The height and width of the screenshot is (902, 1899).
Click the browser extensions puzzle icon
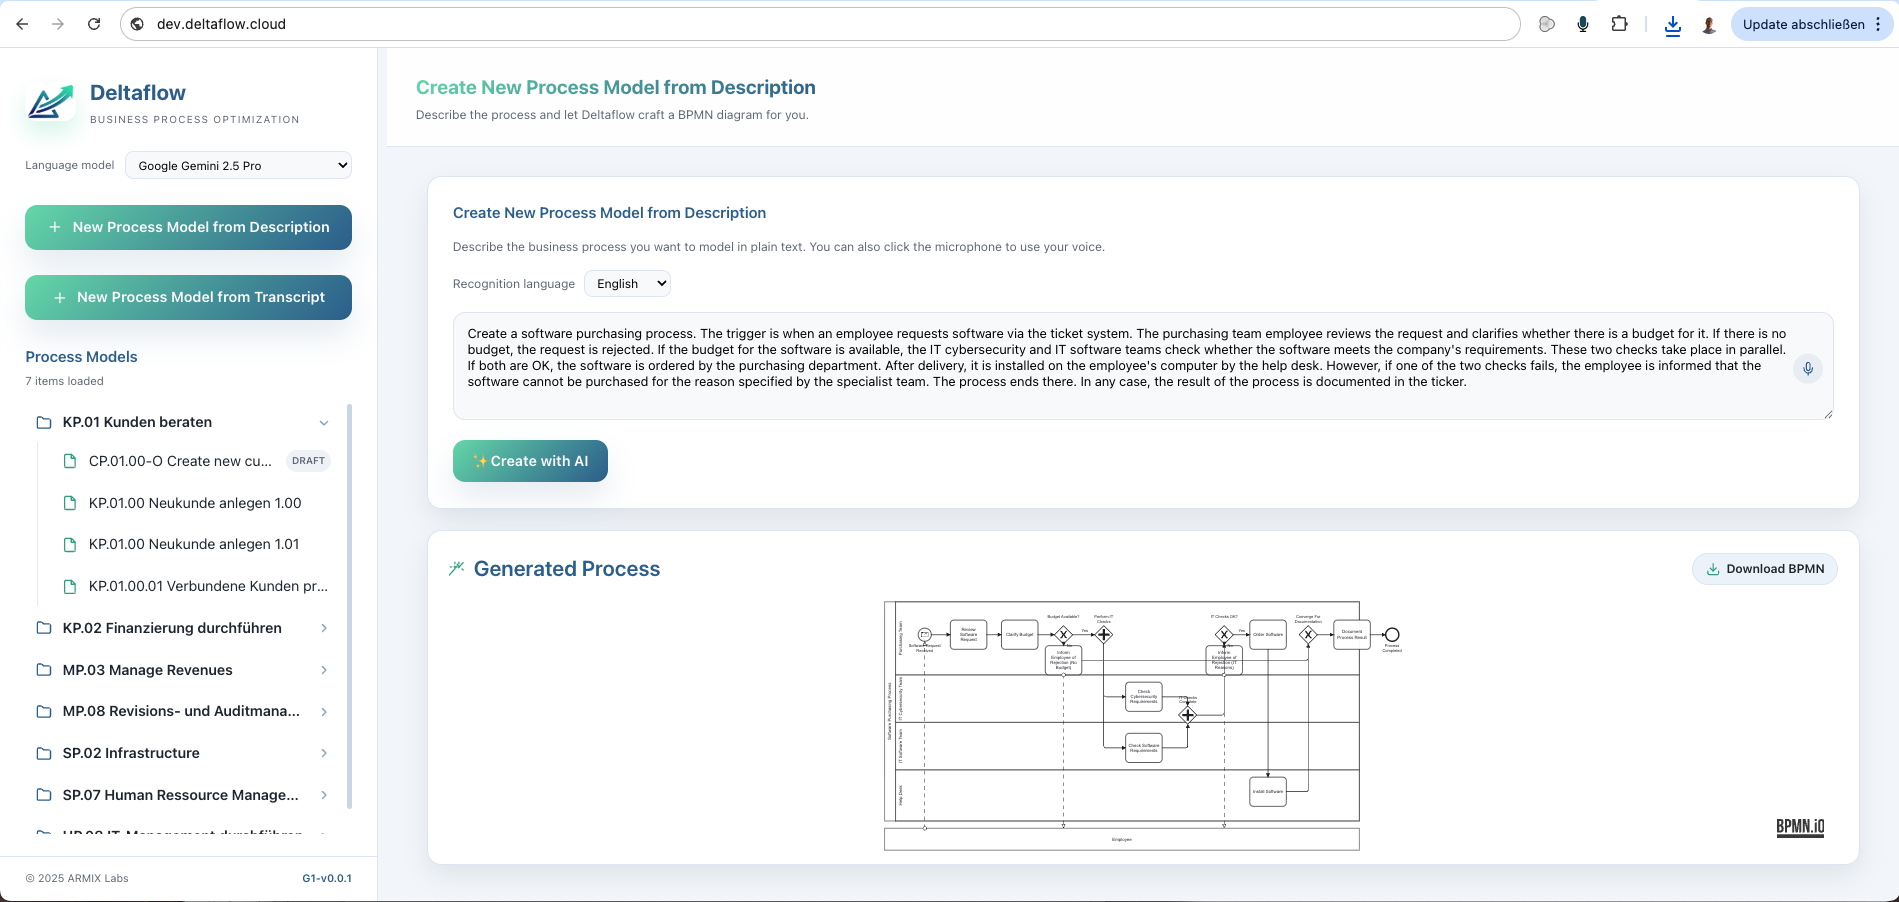[1620, 23]
